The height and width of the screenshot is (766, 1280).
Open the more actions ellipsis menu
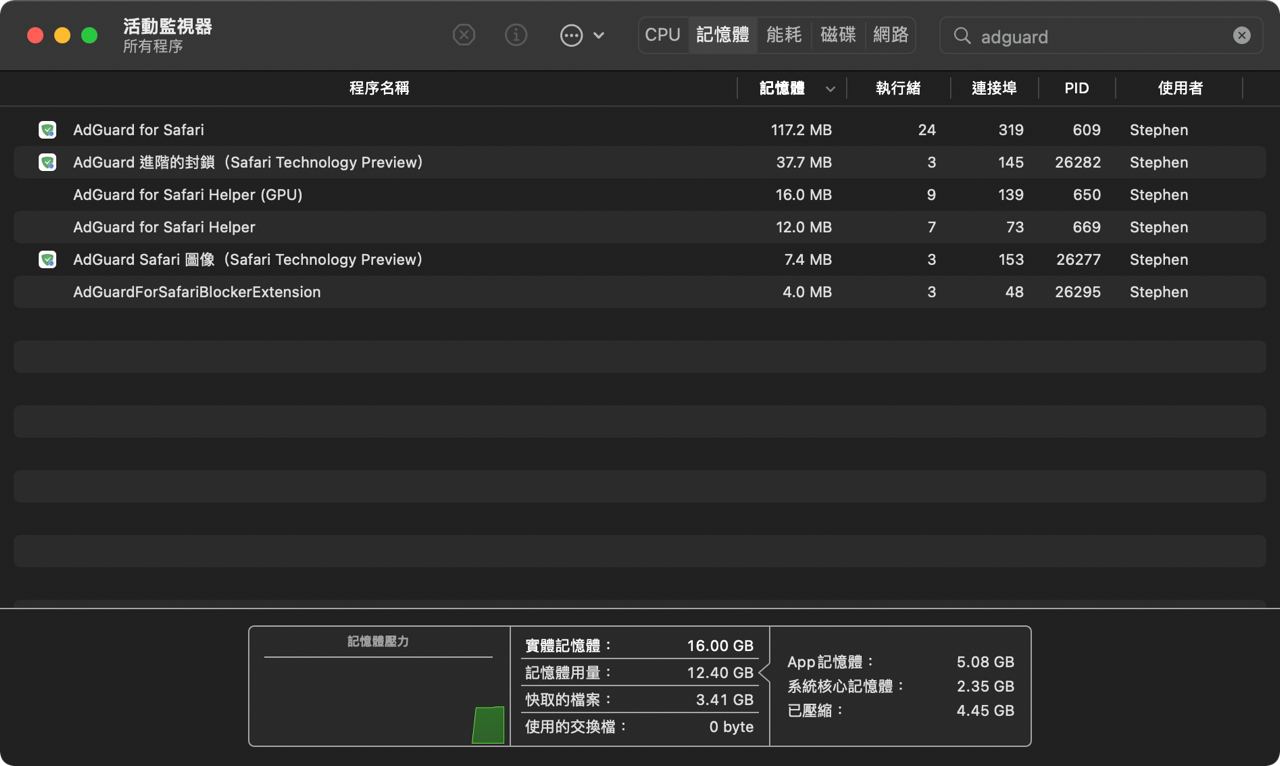[x=582, y=35]
